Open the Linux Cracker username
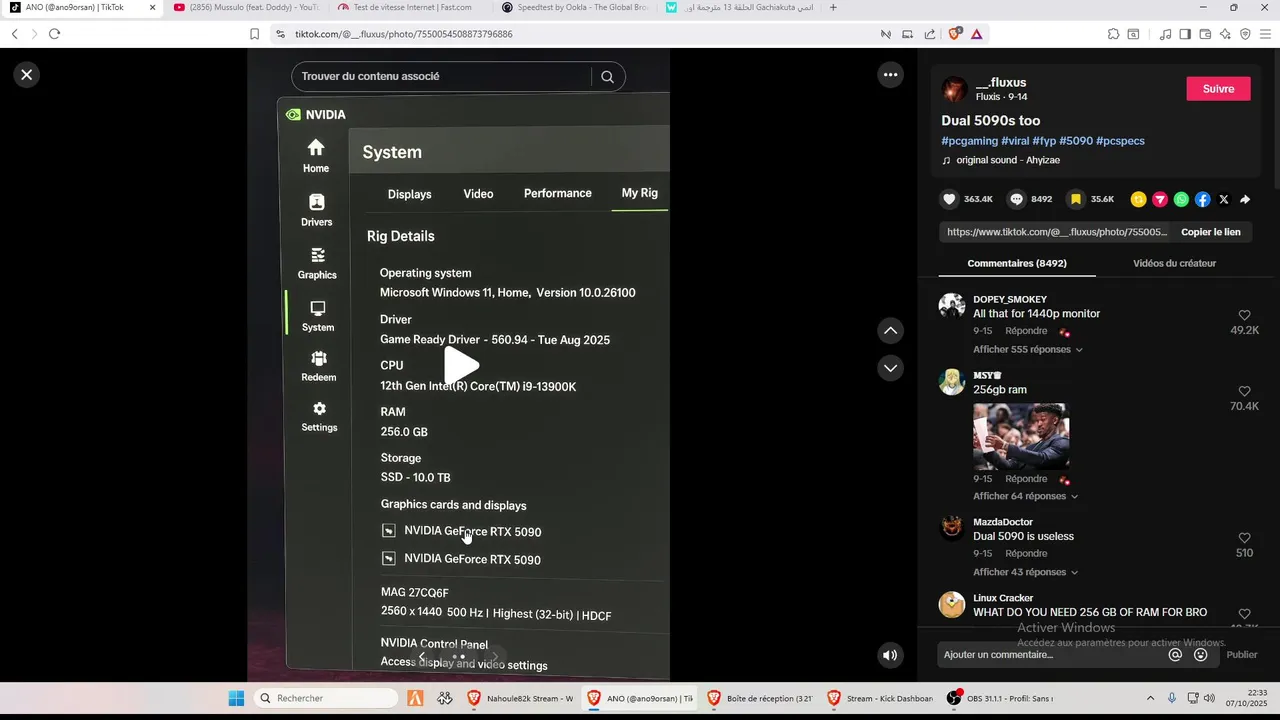This screenshot has height=720, width=1280. (x=1003, y=598)
